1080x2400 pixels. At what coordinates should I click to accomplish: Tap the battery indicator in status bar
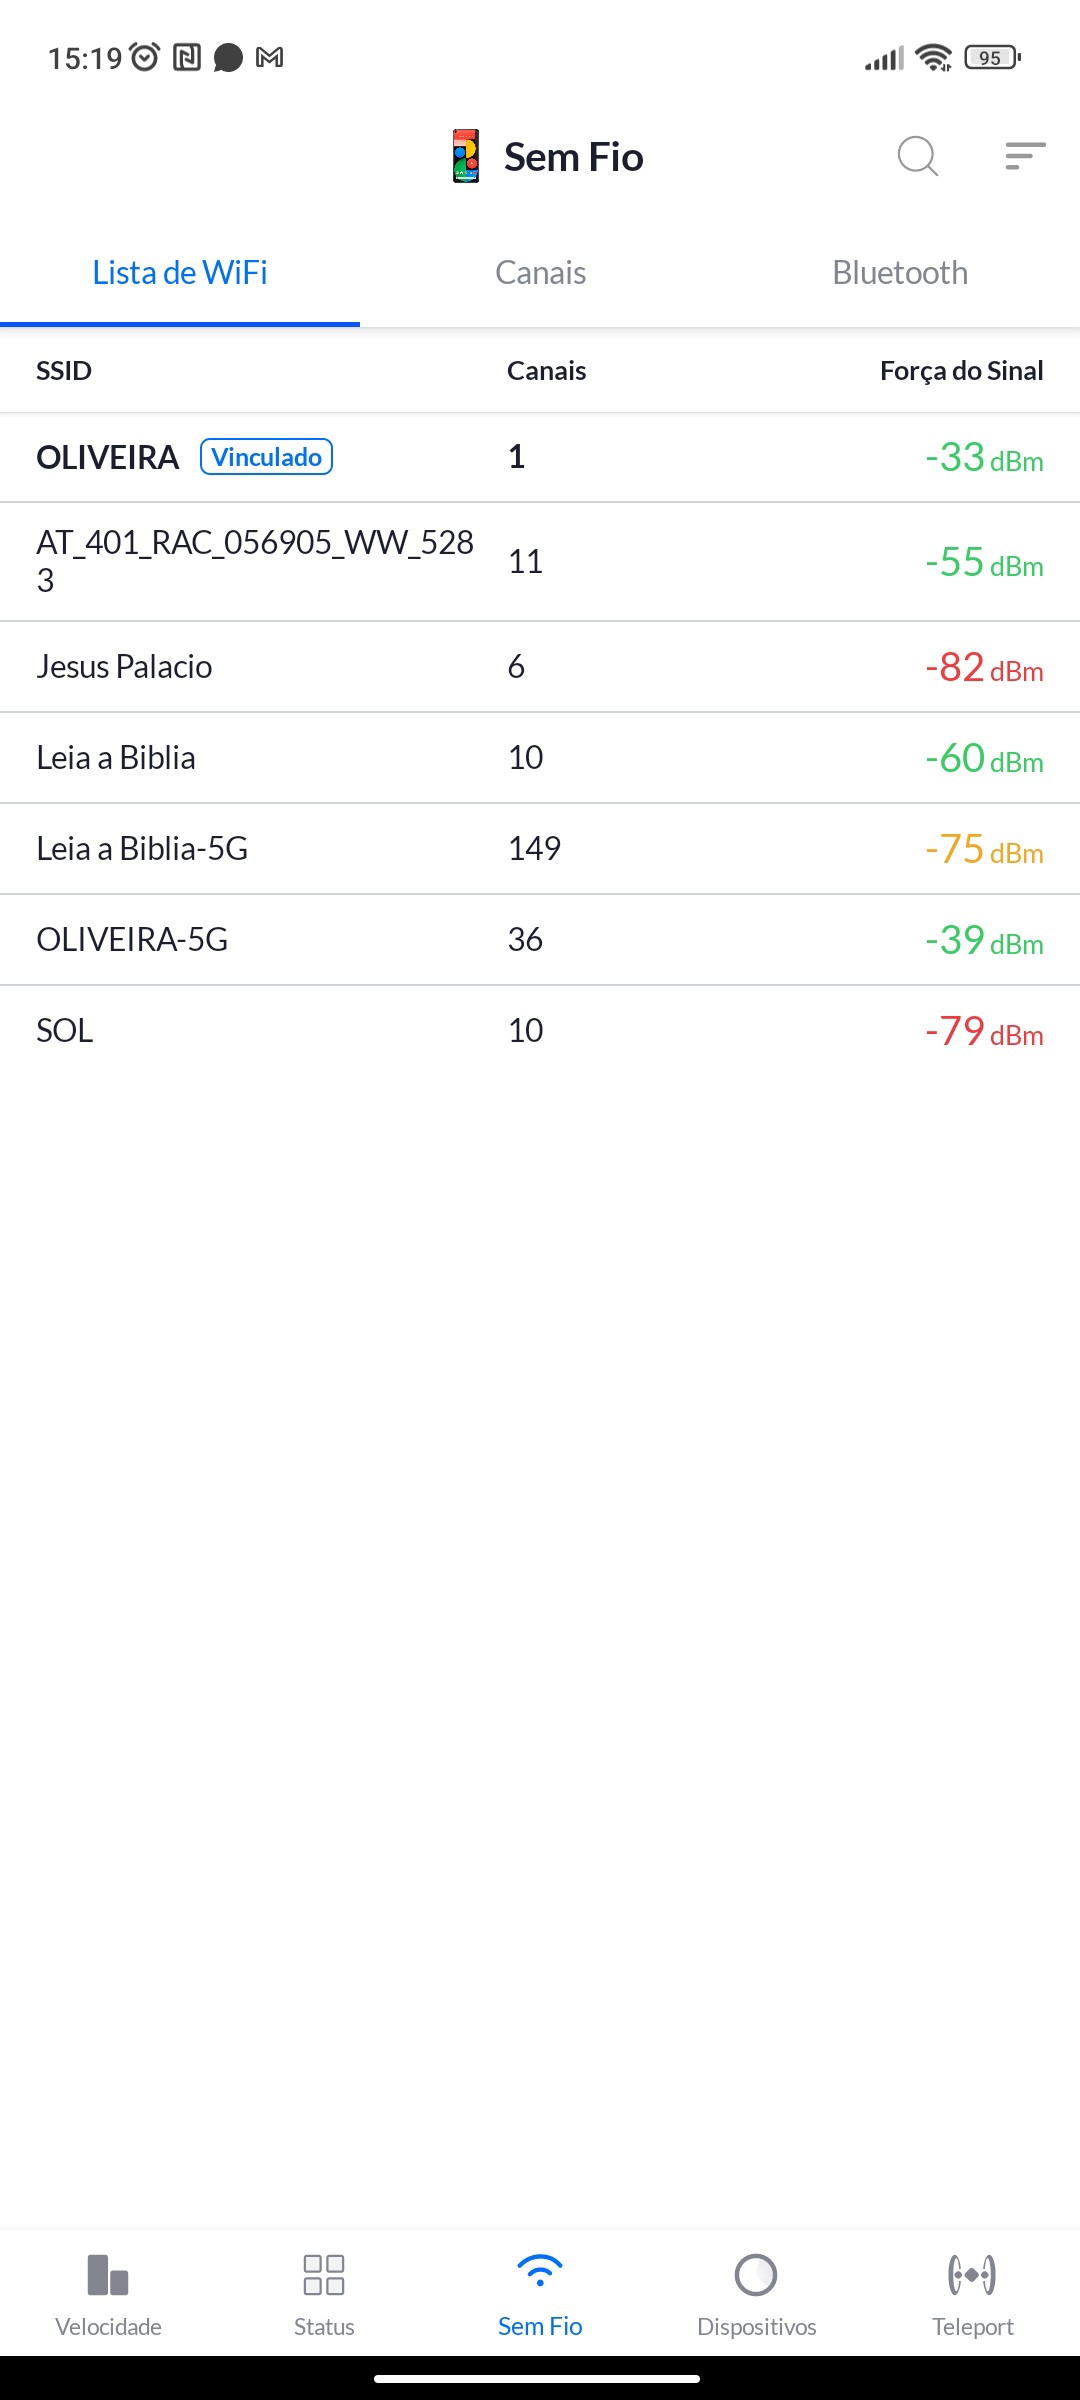click(991, 58)
